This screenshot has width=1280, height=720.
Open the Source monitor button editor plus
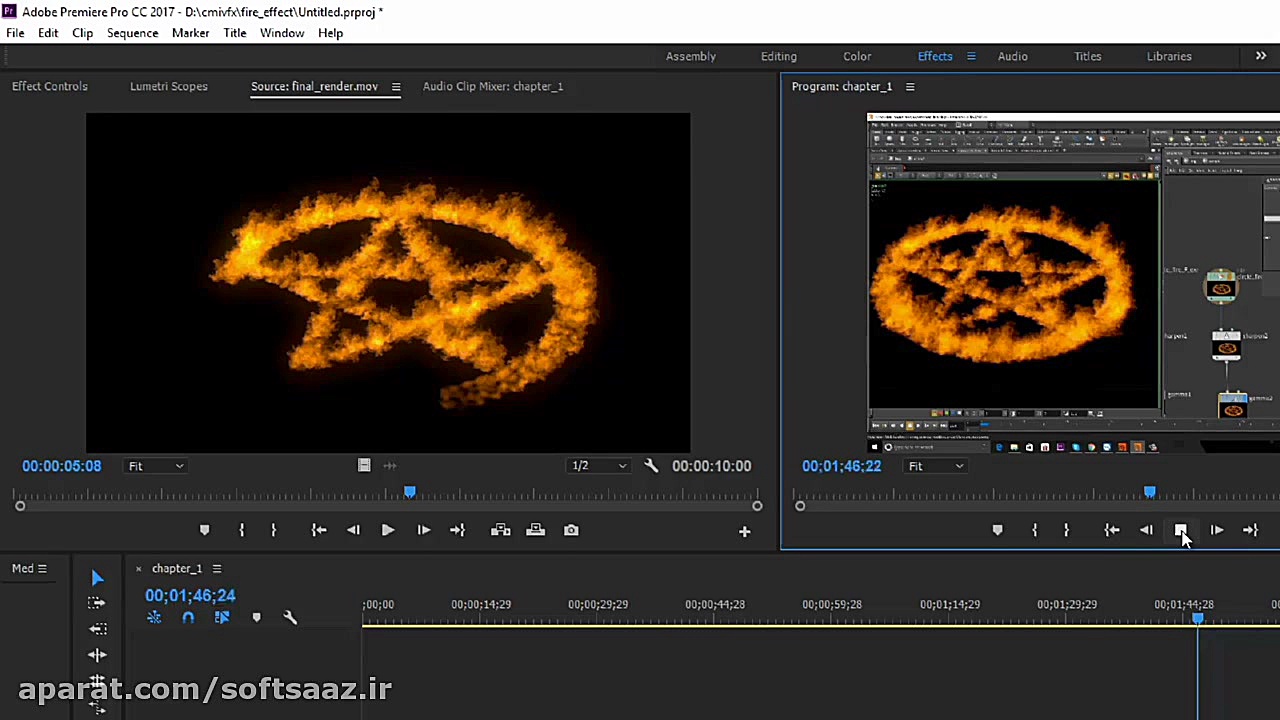(x=744, y=531)
